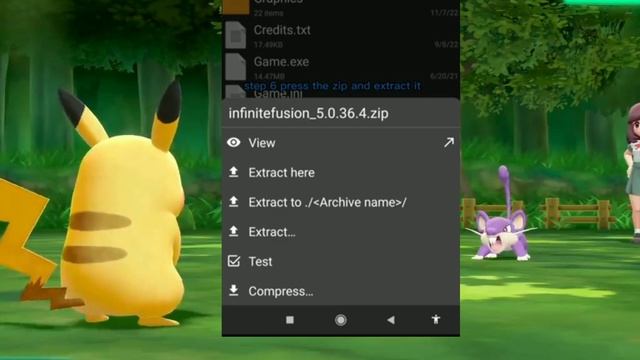
Task: Tap the accessibility person icon in navigation bar
Action: coord(436,320)
